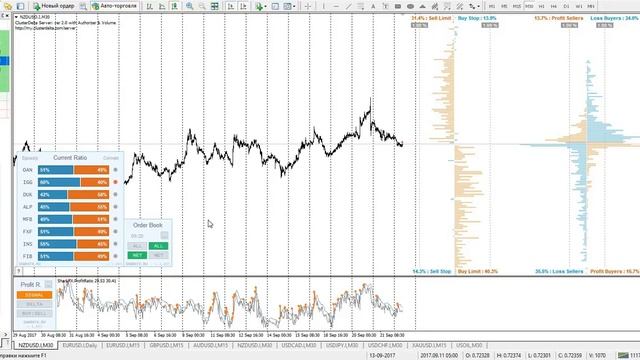Open the Order Book panel small menu button

point(164,236)
